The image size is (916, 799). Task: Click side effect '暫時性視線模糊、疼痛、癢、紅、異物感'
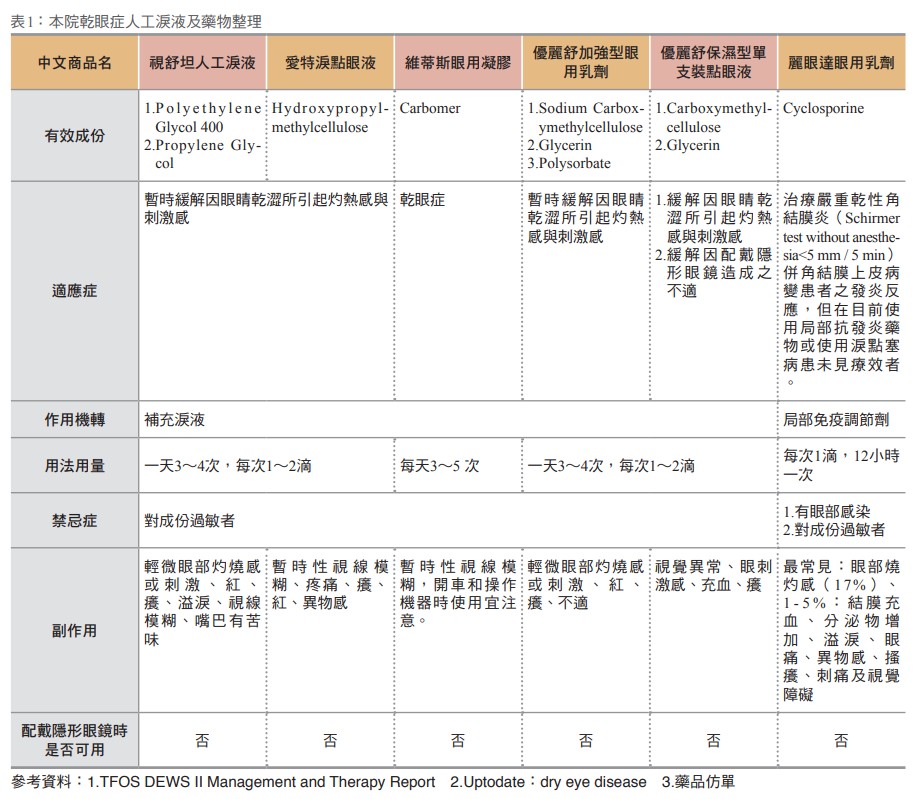tap(330, 584)
